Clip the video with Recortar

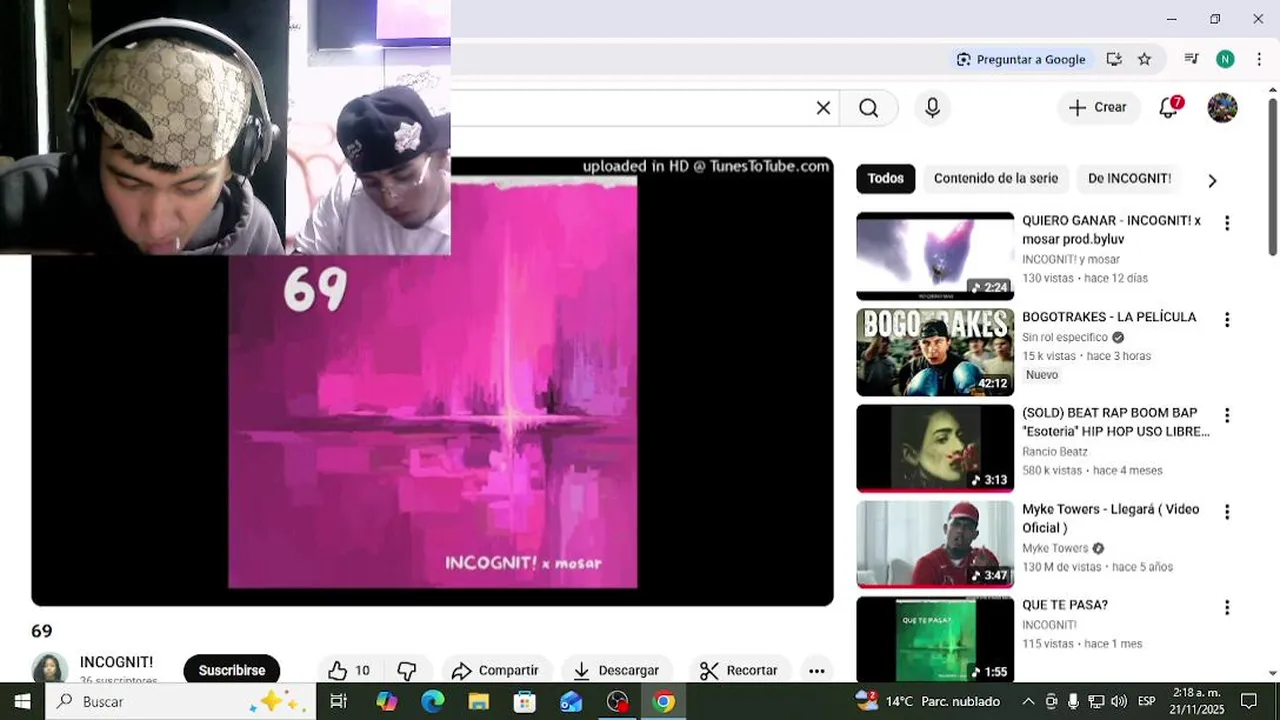point(738,670)
